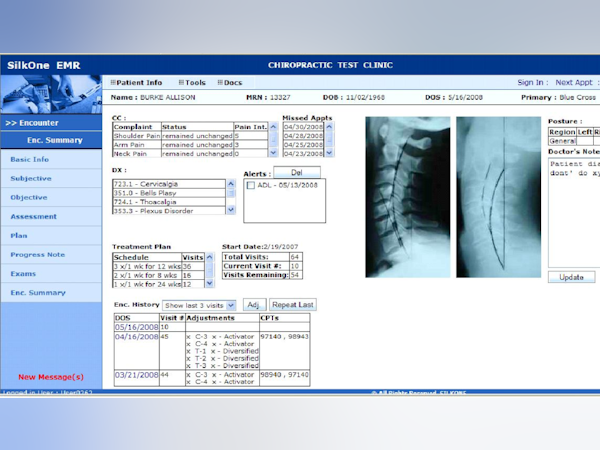Click the MRN value 13327
Viewport: 600px width, 450px height.
[280, 97]
